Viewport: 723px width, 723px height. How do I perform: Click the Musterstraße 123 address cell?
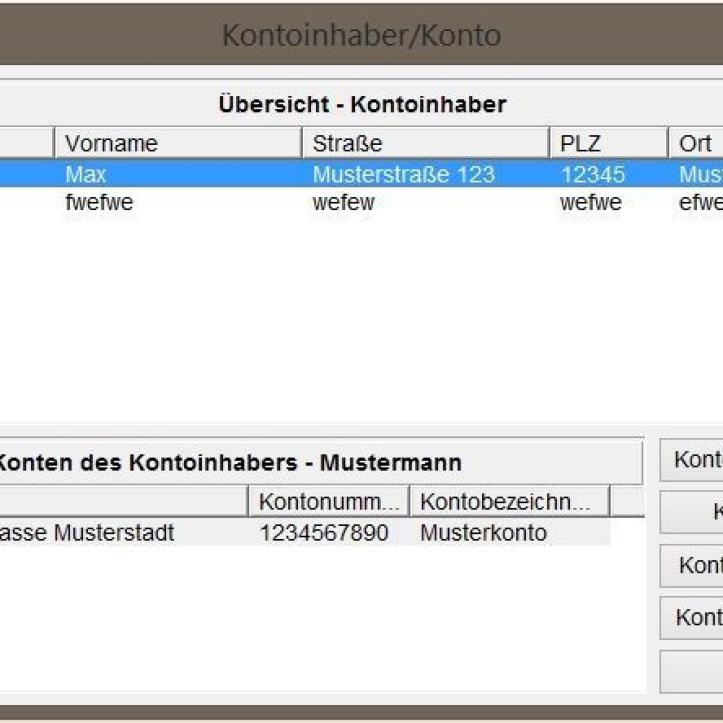click(x=403, y=175)
